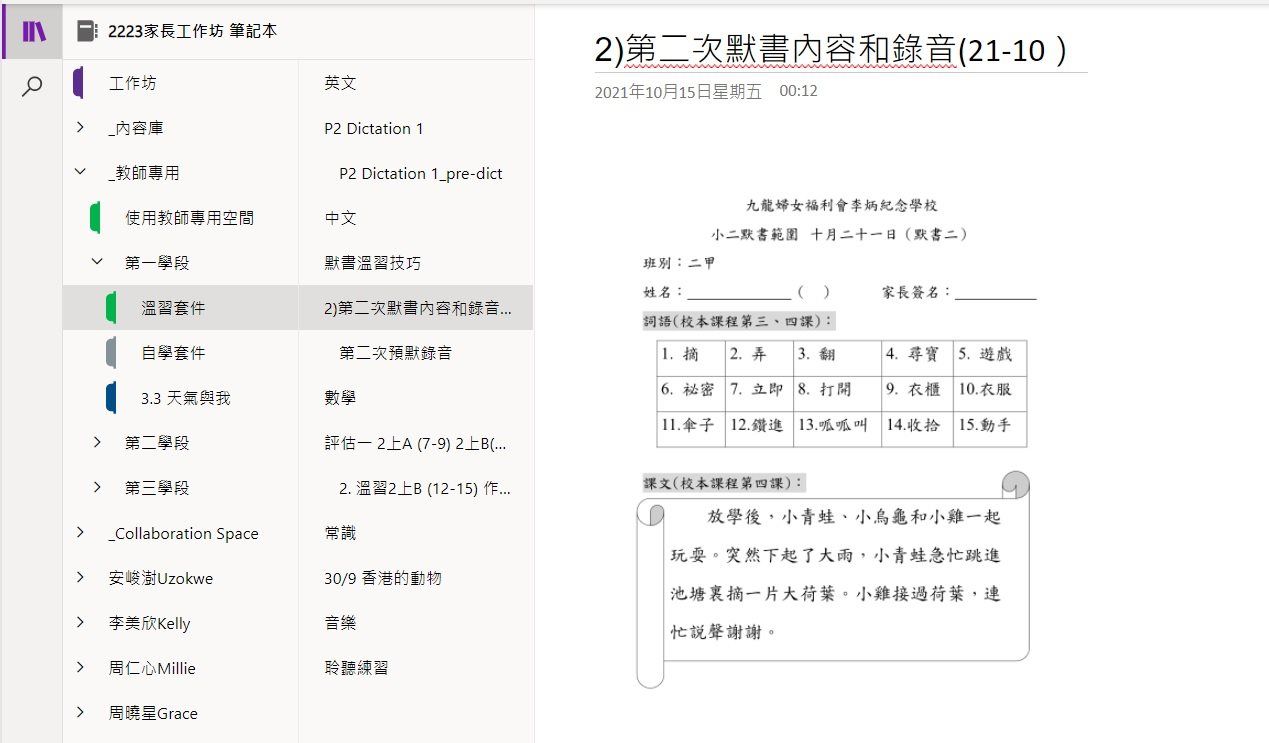Select the 使用教師專用空間 section
Image resolution: width=1269 pixels, height=743 pixels.
pos(189,218)
